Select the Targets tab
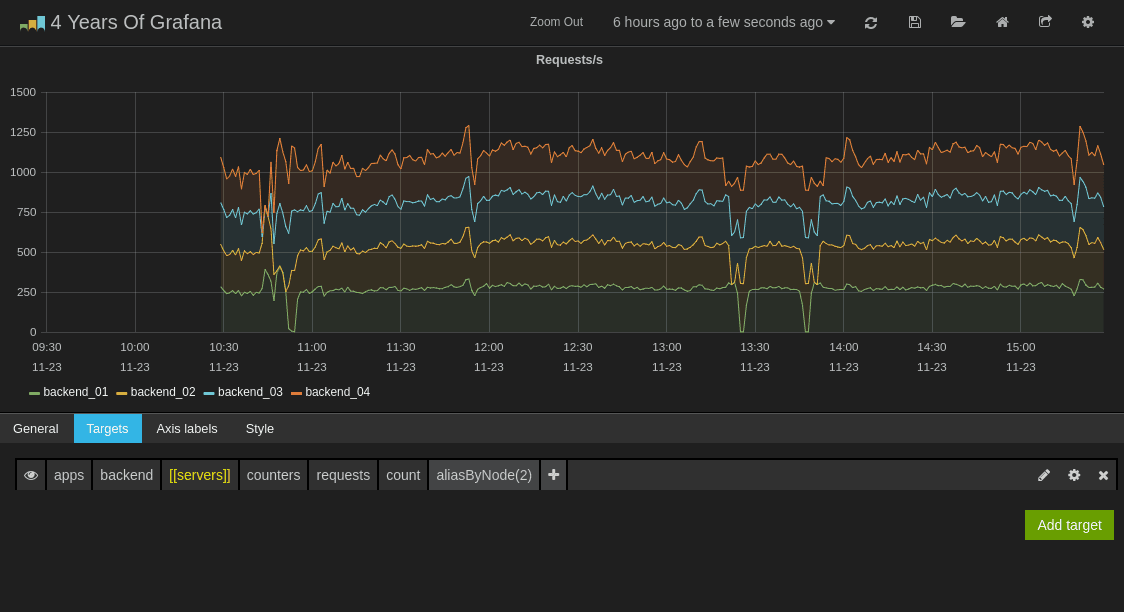Viewport: 1124px width, 612px height. click(108, 429)
